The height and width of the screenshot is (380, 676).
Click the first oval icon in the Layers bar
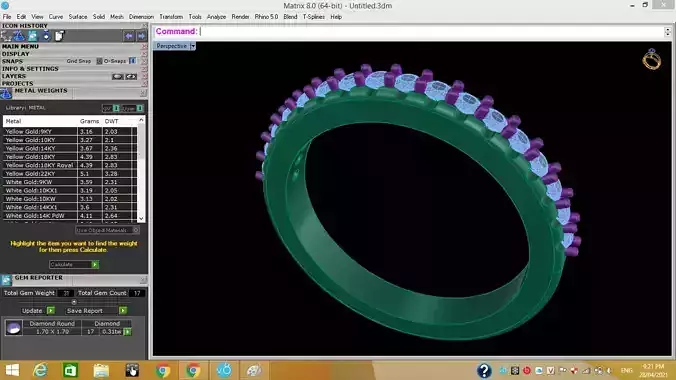pyautogui.click(x=118, y=76)
